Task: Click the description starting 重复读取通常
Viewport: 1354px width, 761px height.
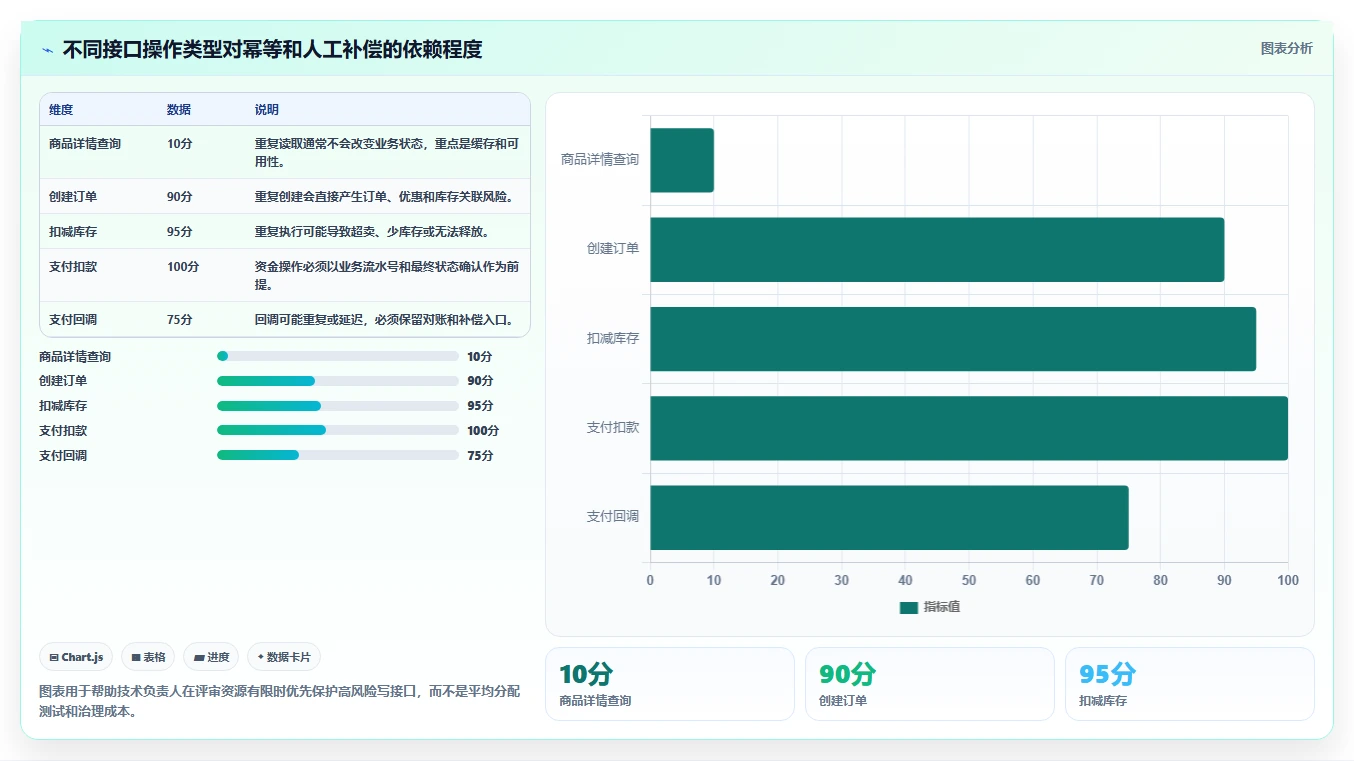Action: (387, 152)
